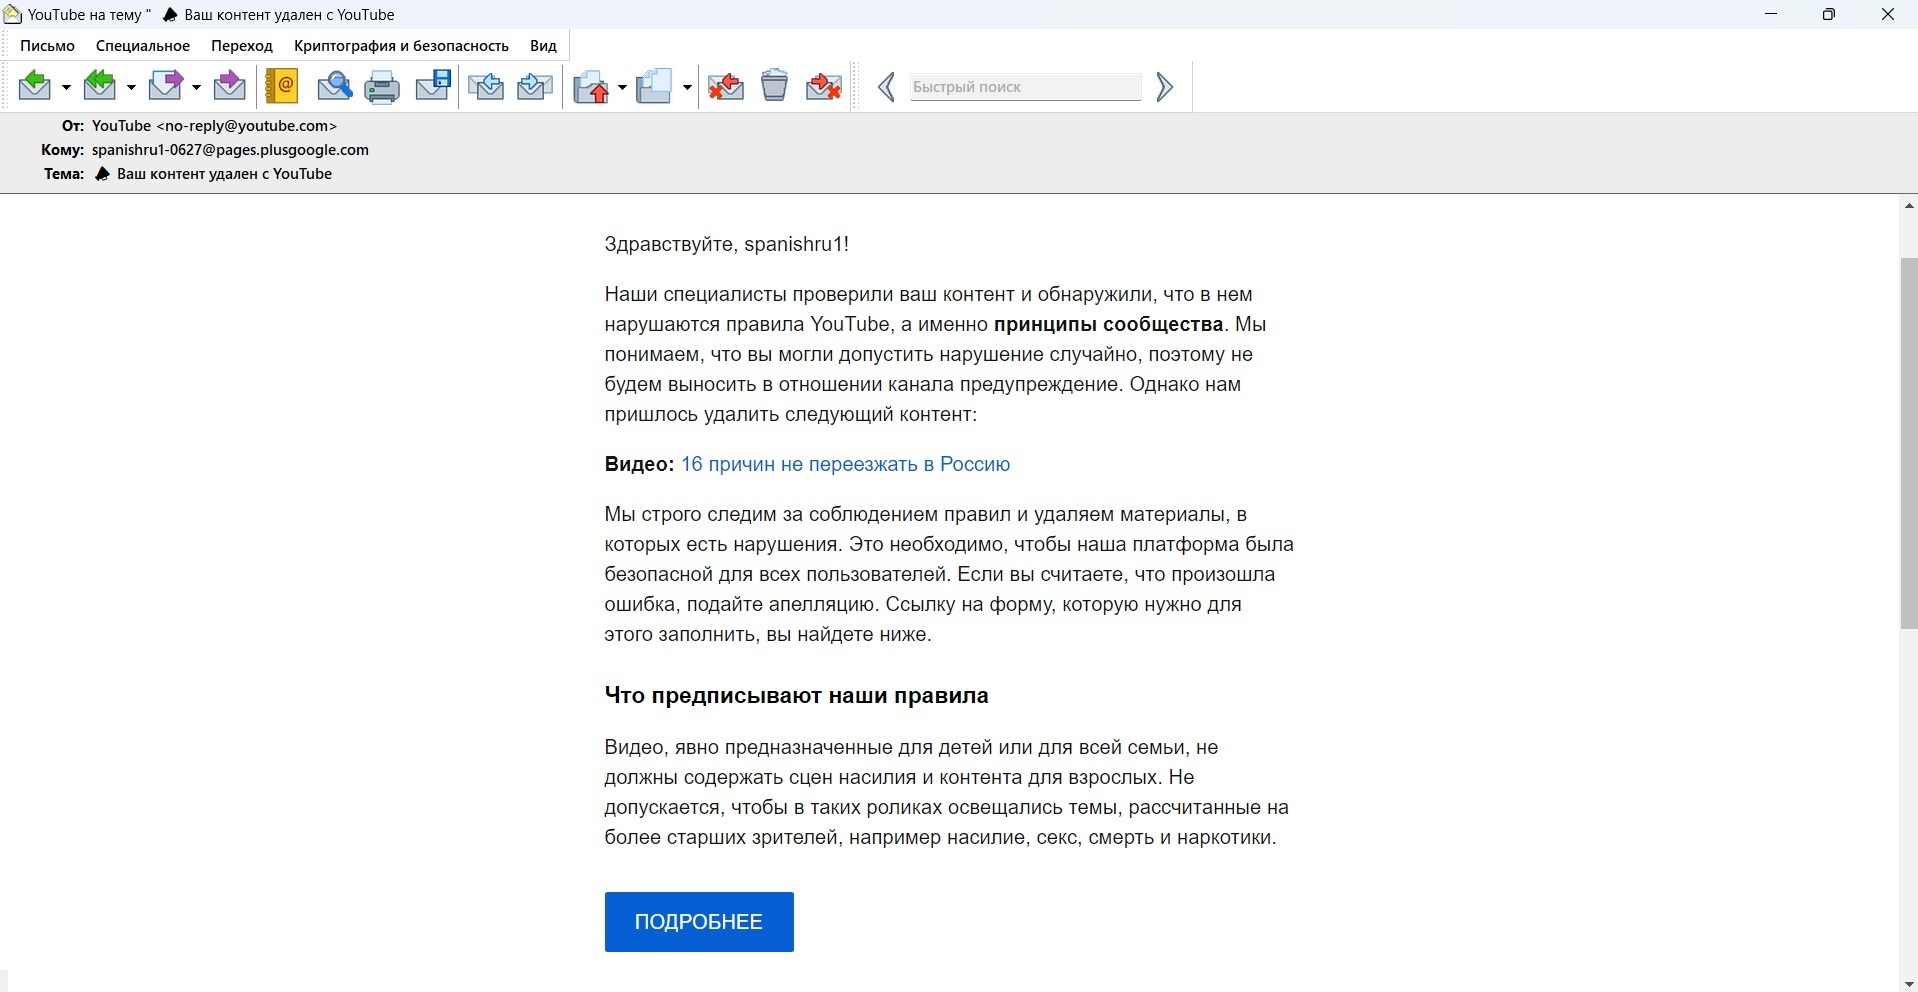Expand the Reply to All dropdown arrow
Screen dimensions: 1918x992
131,89
